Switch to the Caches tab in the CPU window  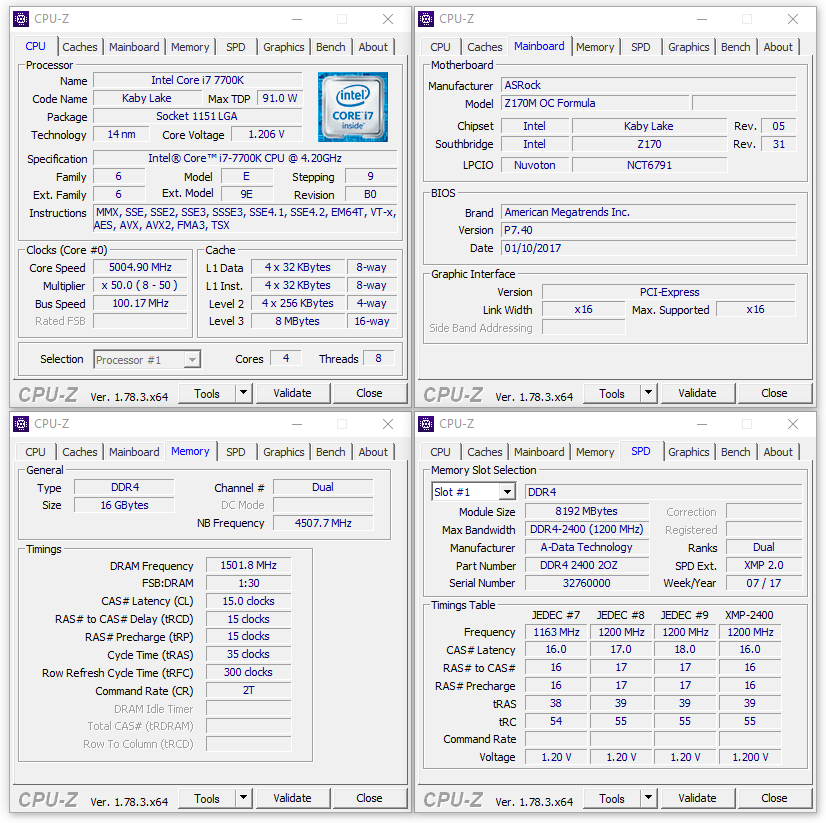pos(80,47)
